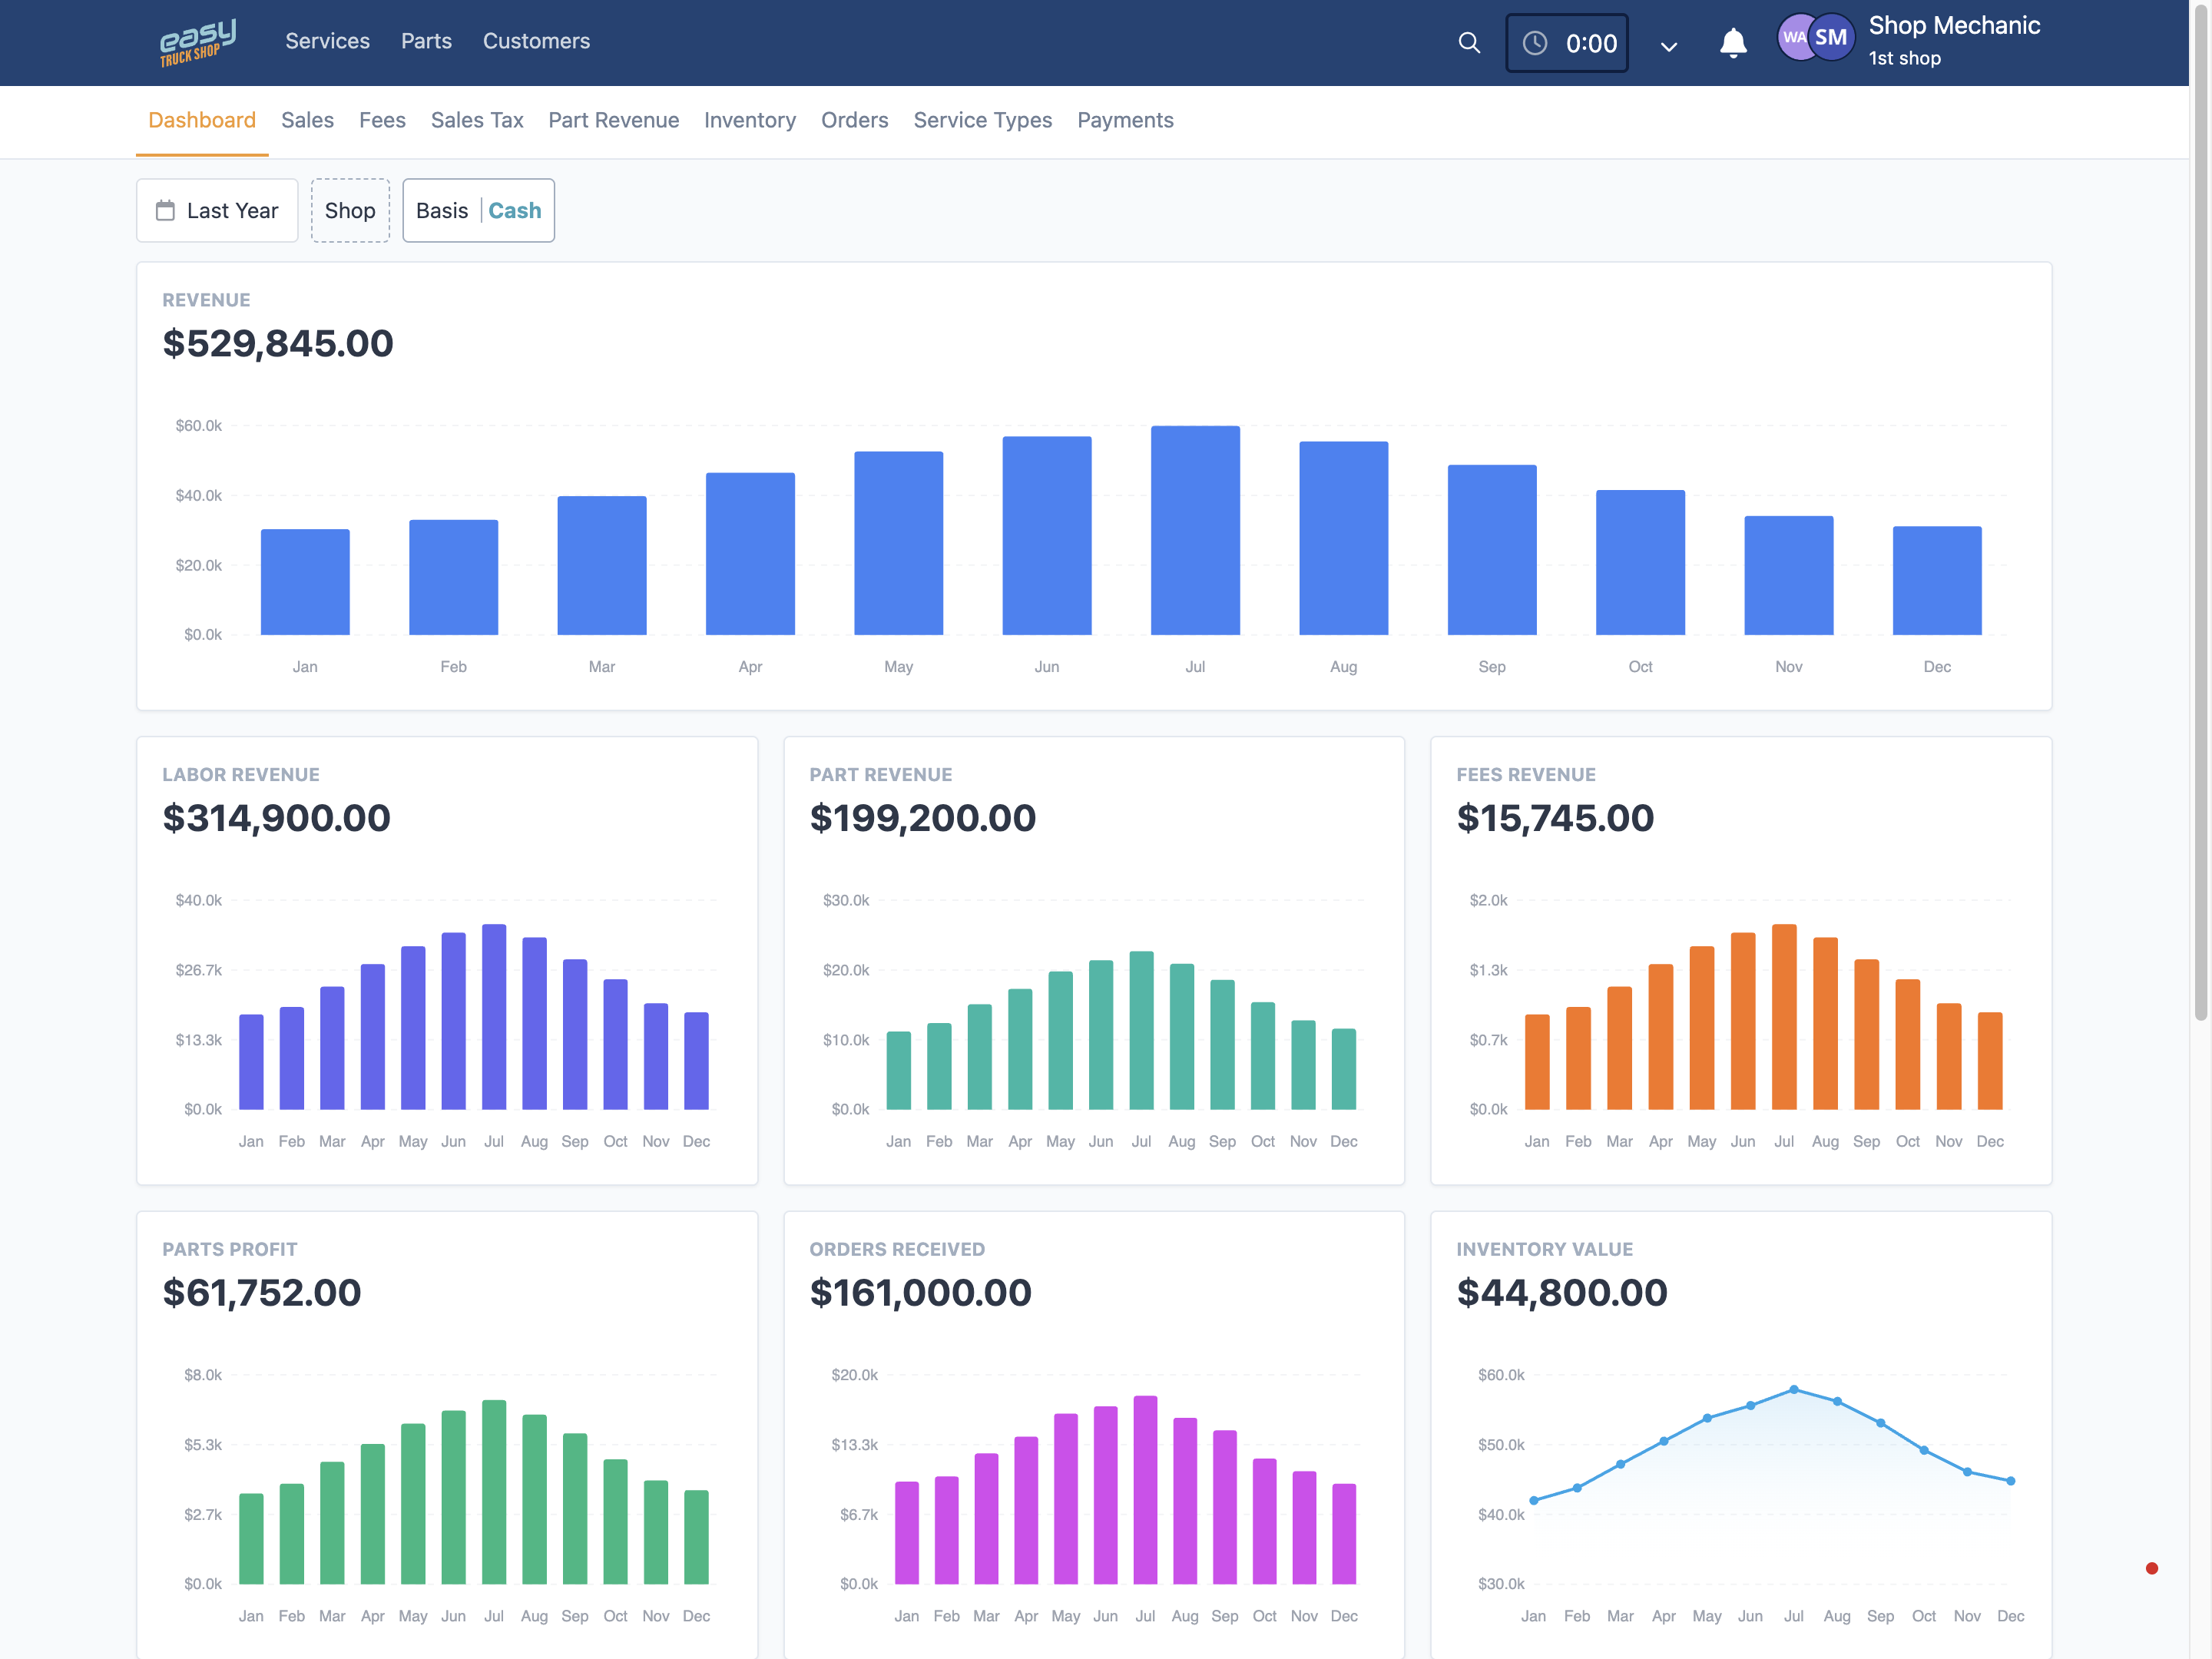This screenshot has width=2212, height=1659.
Task: Open the search magnifier icon
Action: (1468, 43)
